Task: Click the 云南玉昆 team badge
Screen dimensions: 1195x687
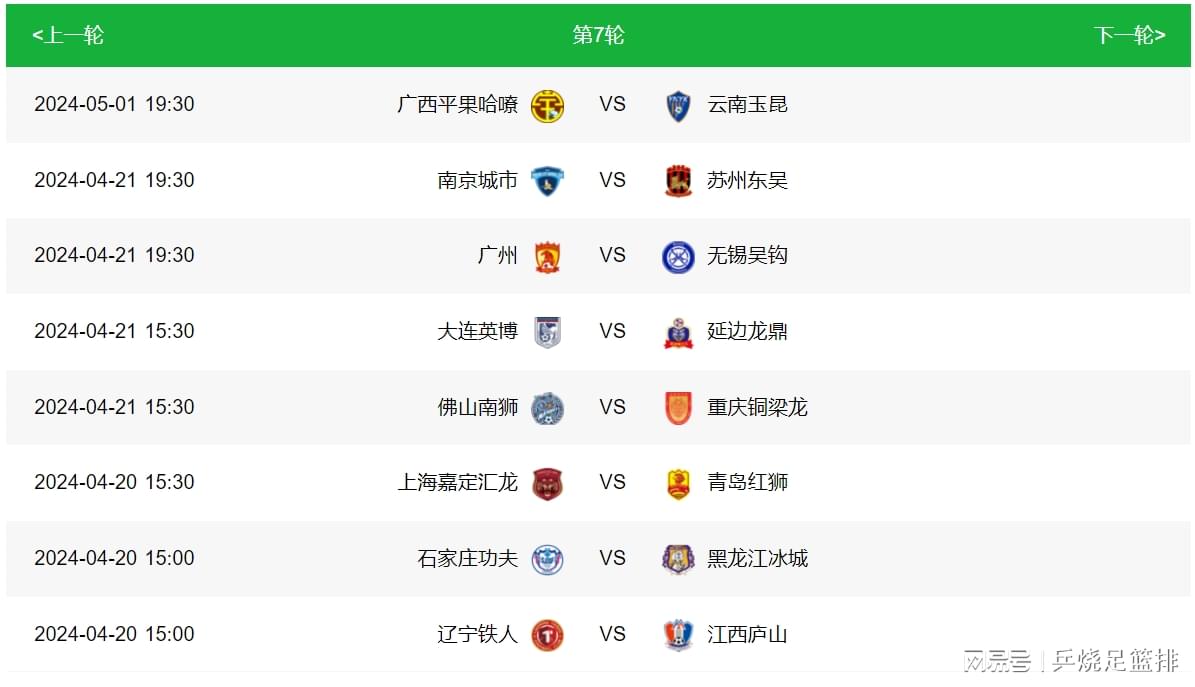Action: click(678, 105)
